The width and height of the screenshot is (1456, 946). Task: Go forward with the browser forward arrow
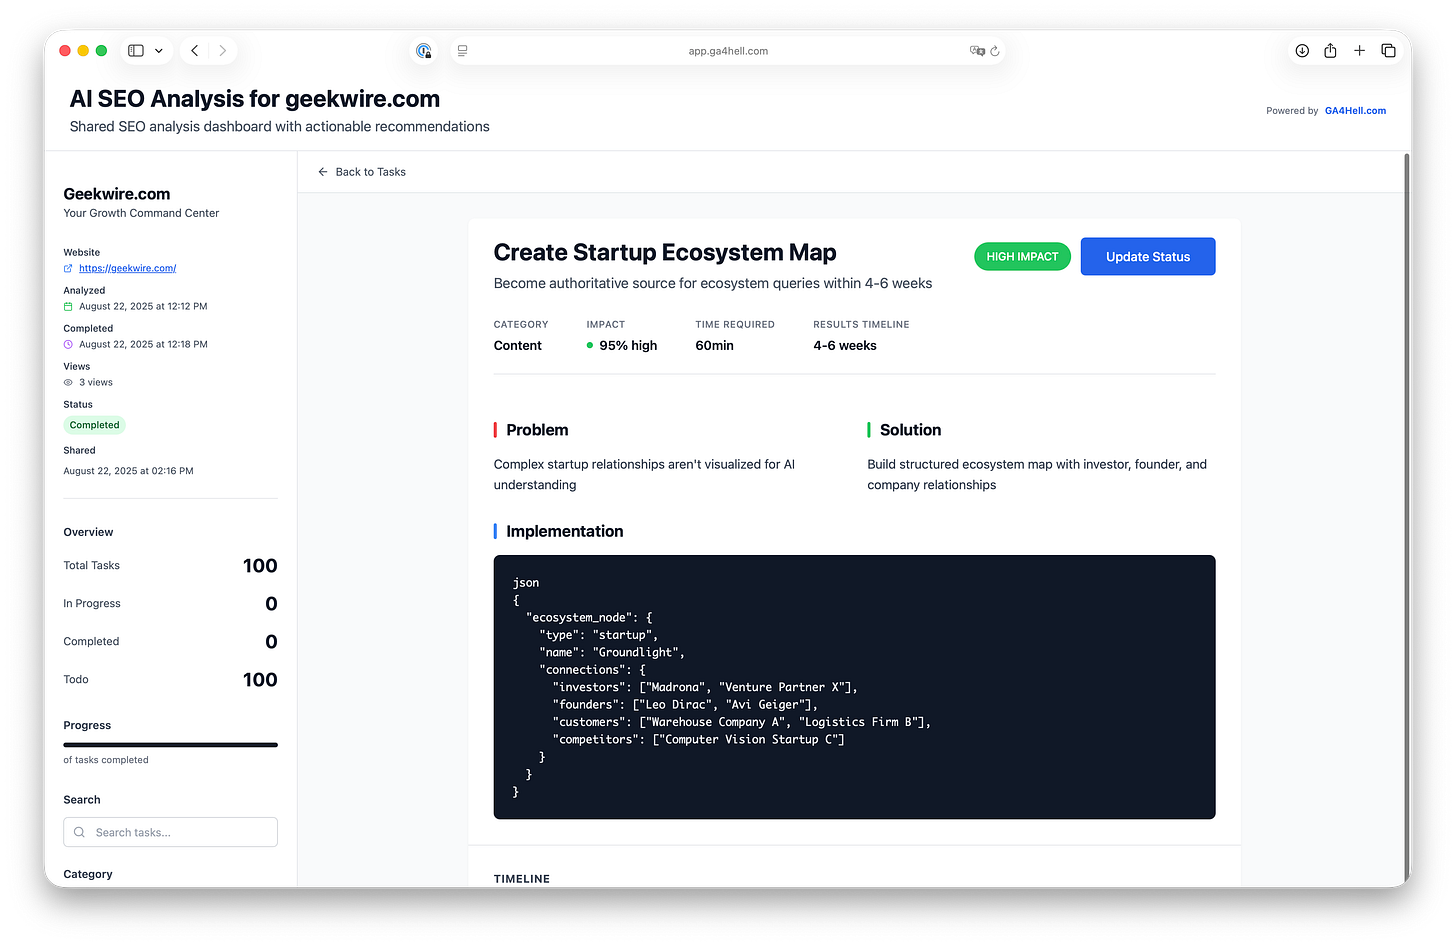pyautogui.click(x=222, y=50)
